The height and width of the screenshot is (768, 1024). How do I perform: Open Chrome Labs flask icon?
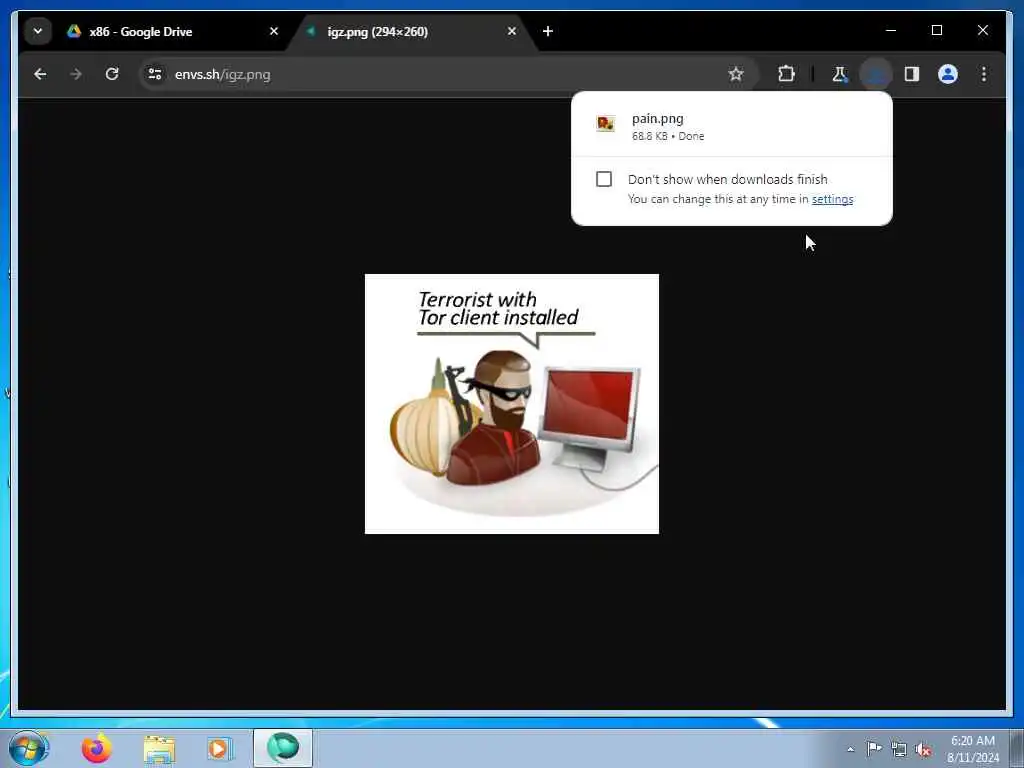click(839, 74)
